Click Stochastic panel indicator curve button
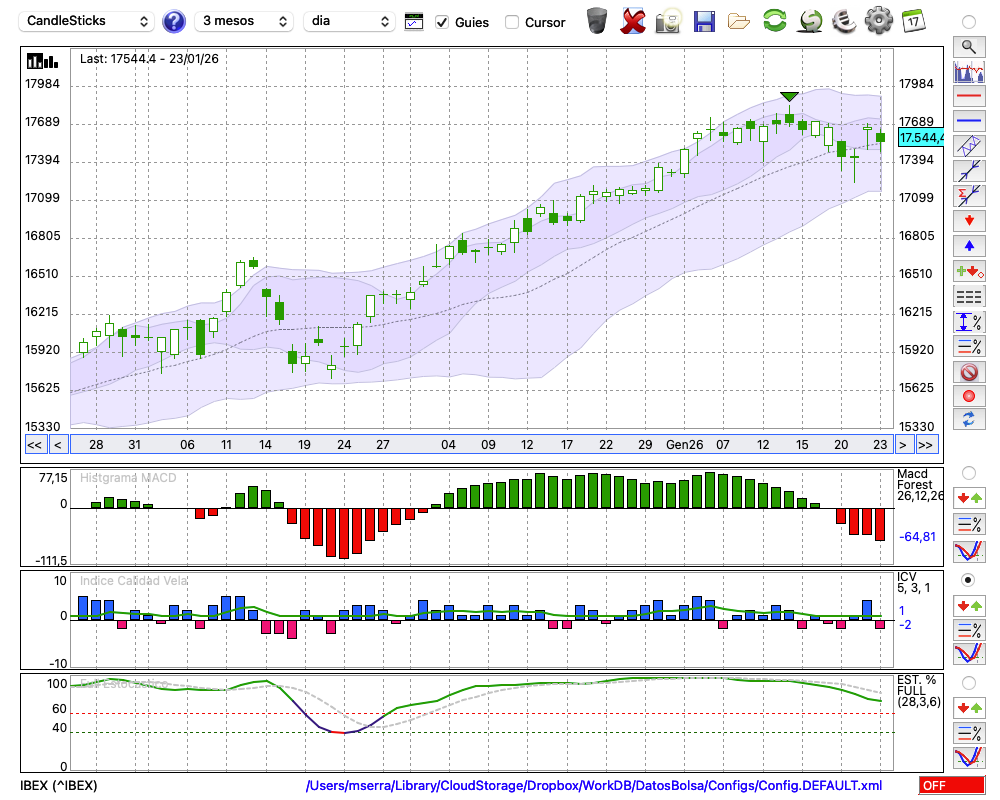The image size is (1000, 800). [x=969, y=757]
